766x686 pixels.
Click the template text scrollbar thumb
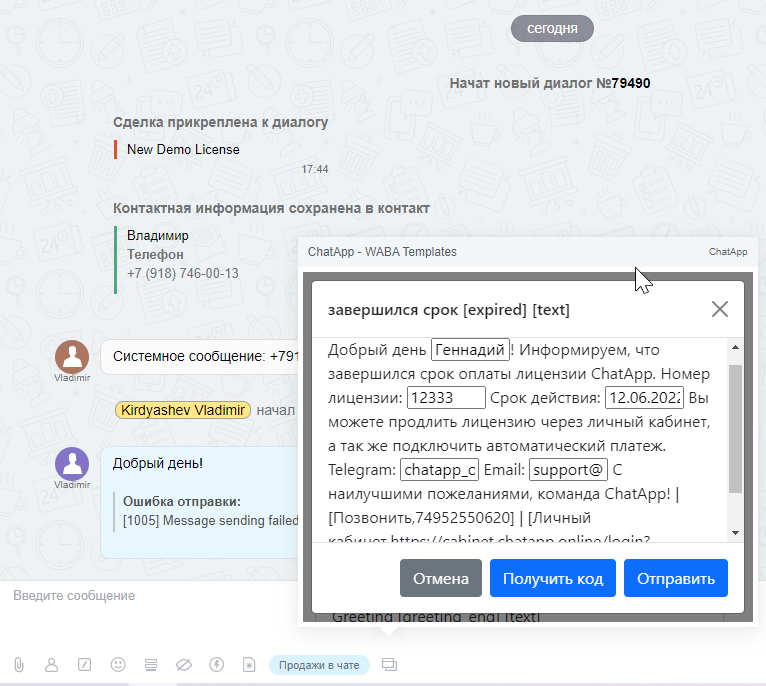point(735,428)
